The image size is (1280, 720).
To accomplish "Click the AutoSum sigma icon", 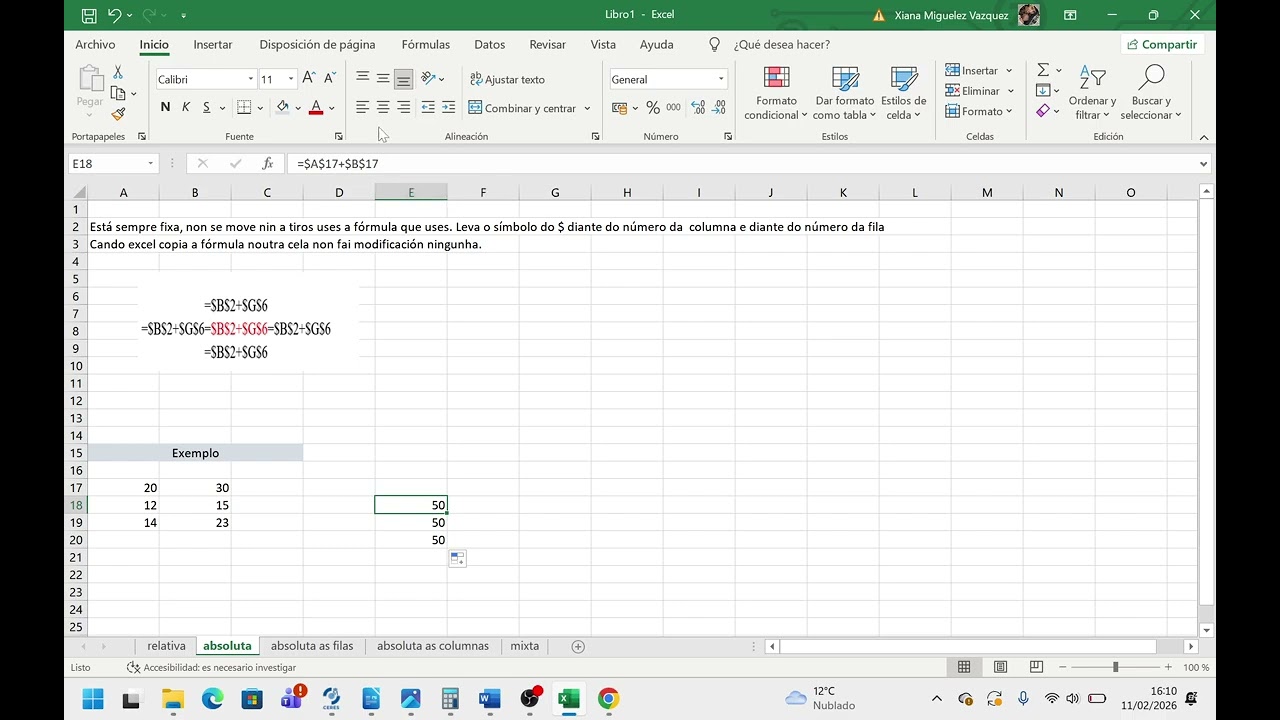I will click(1043, 70).
